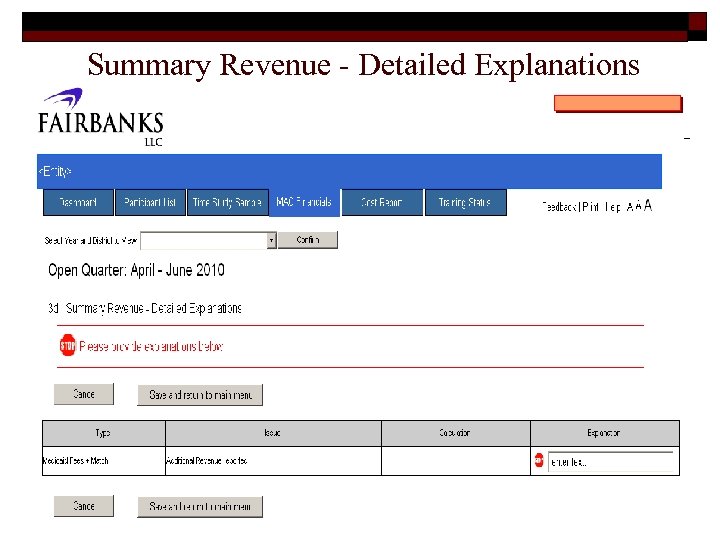The width and height of the screenshot is (720, 540).
Task: Click the Issue column header
Action: [273, 433]
